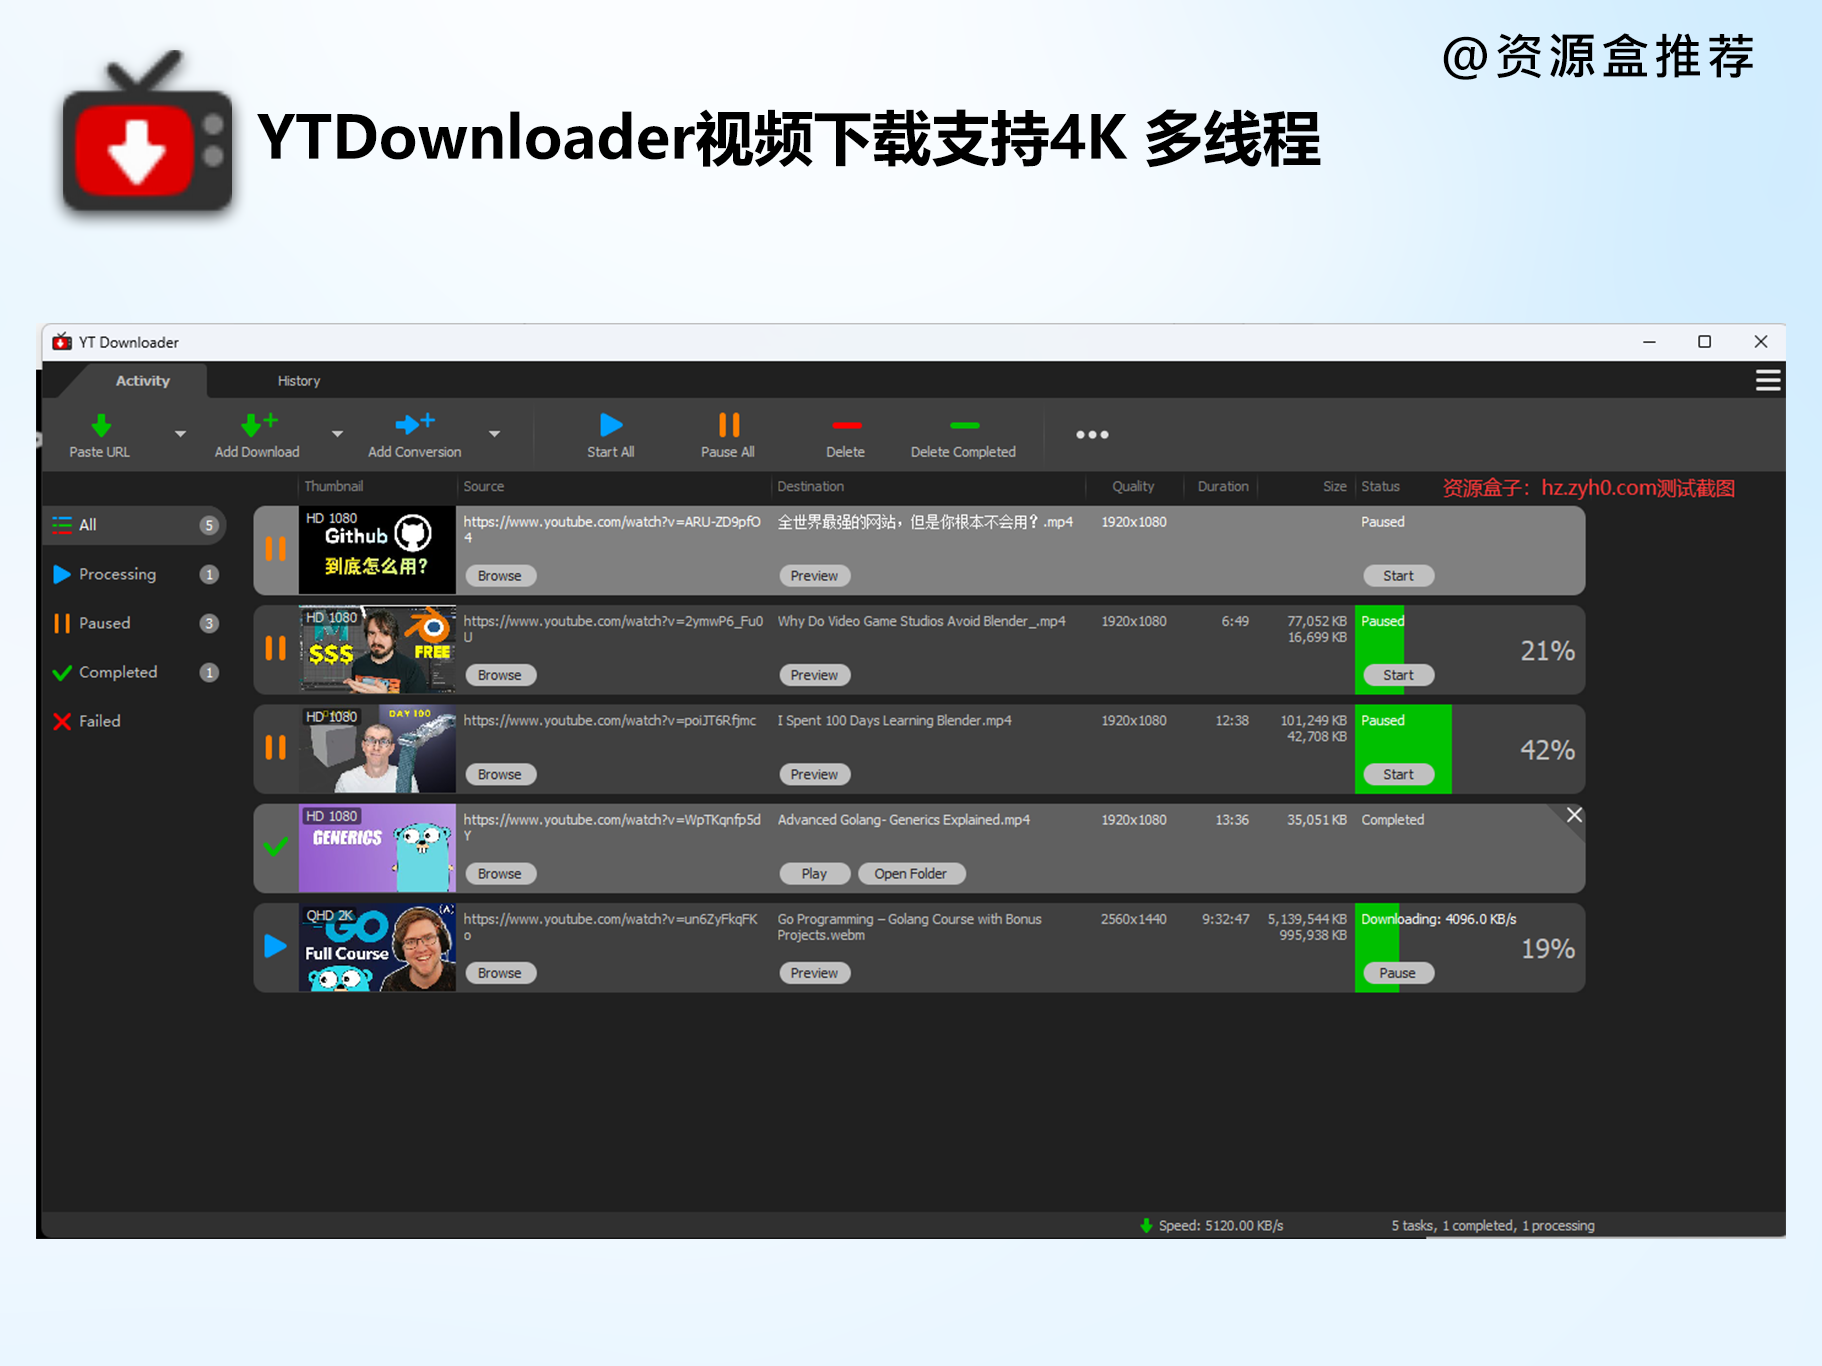Open the three-dots more options toolbar button
The image size is (1822, 1366).
1092,435
